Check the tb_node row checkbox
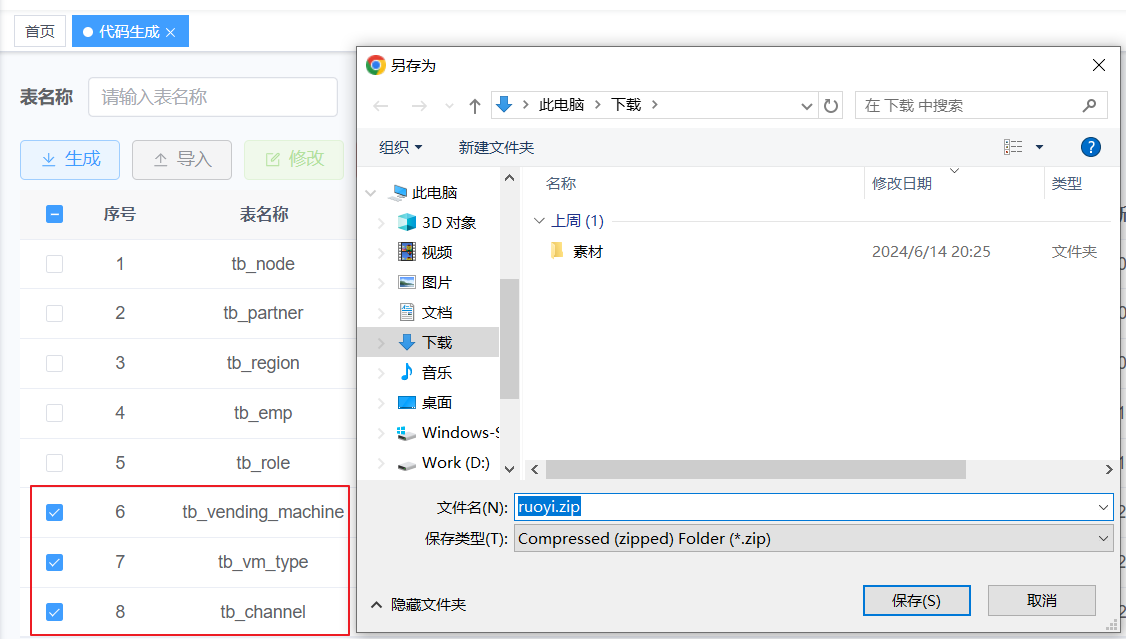 pyautogui.click(x=55, y=264)
